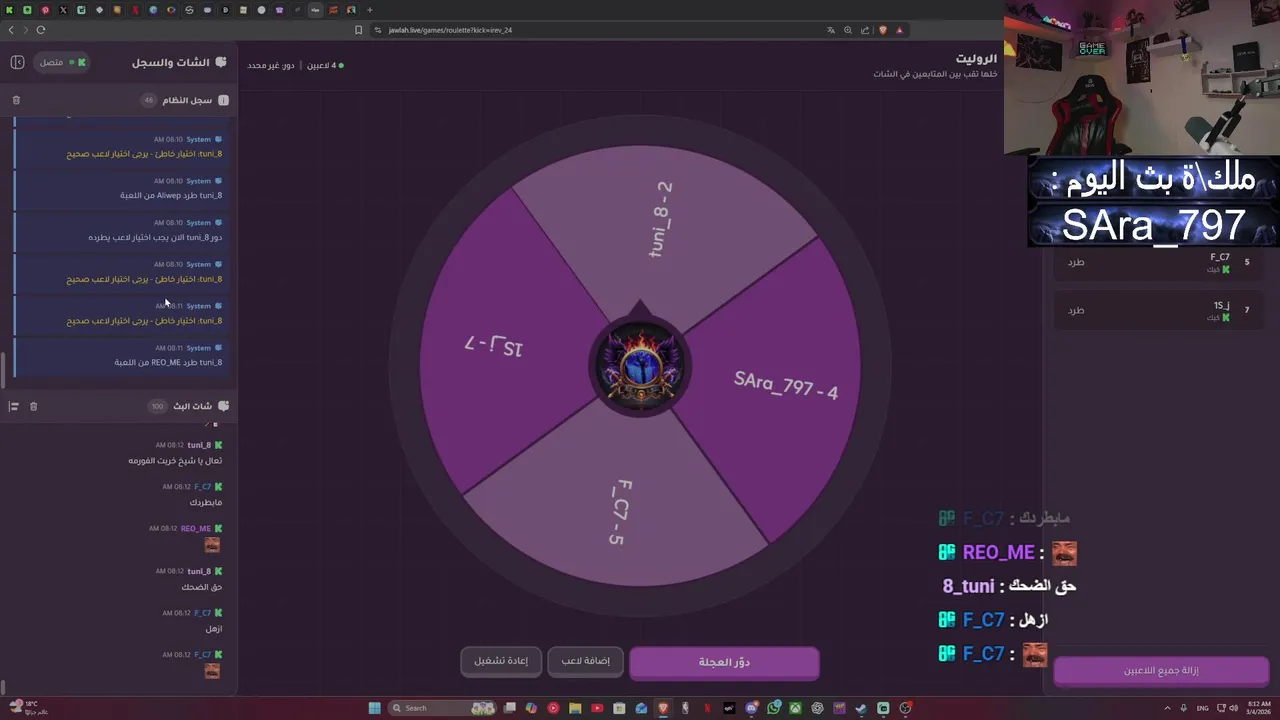
Task: Click the إضافة لاعب add player button
Action: [585, 661]
